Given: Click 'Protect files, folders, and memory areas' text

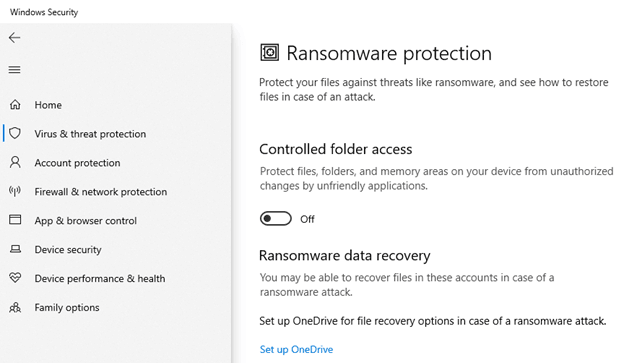Looking at the screenshot, I should pyautogui.click(x=437, y=178).
